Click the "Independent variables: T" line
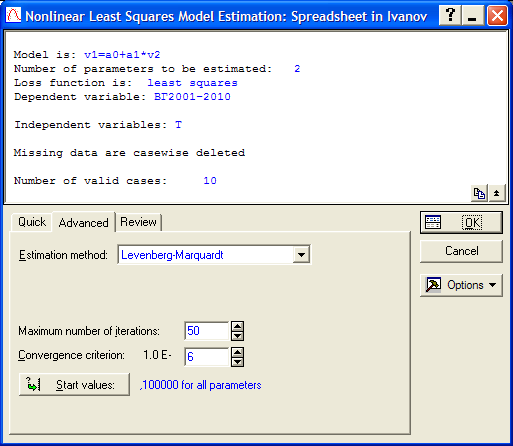 98,125
